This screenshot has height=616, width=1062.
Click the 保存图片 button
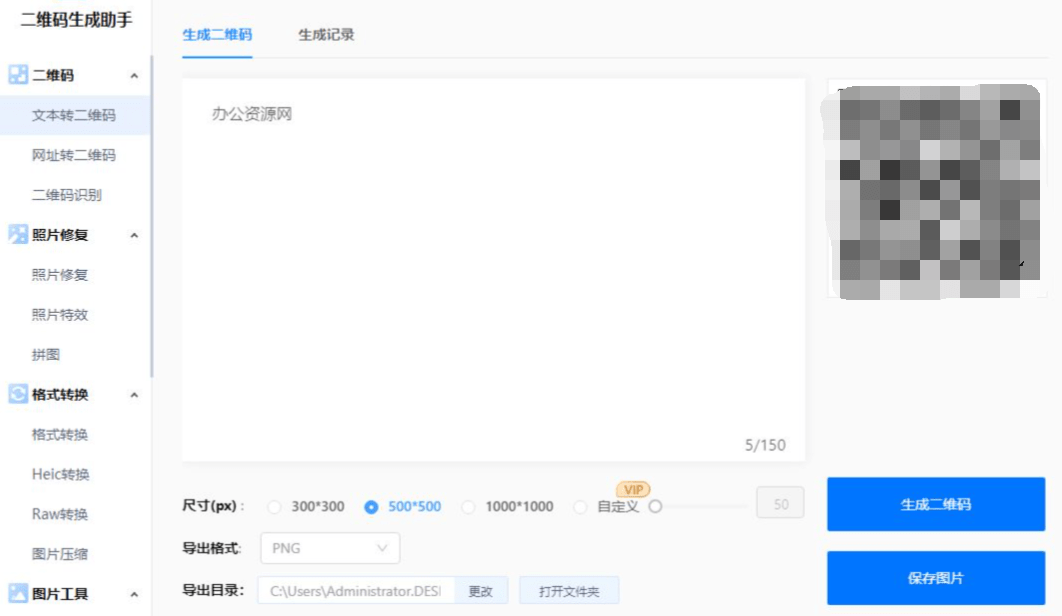point(936,578)
